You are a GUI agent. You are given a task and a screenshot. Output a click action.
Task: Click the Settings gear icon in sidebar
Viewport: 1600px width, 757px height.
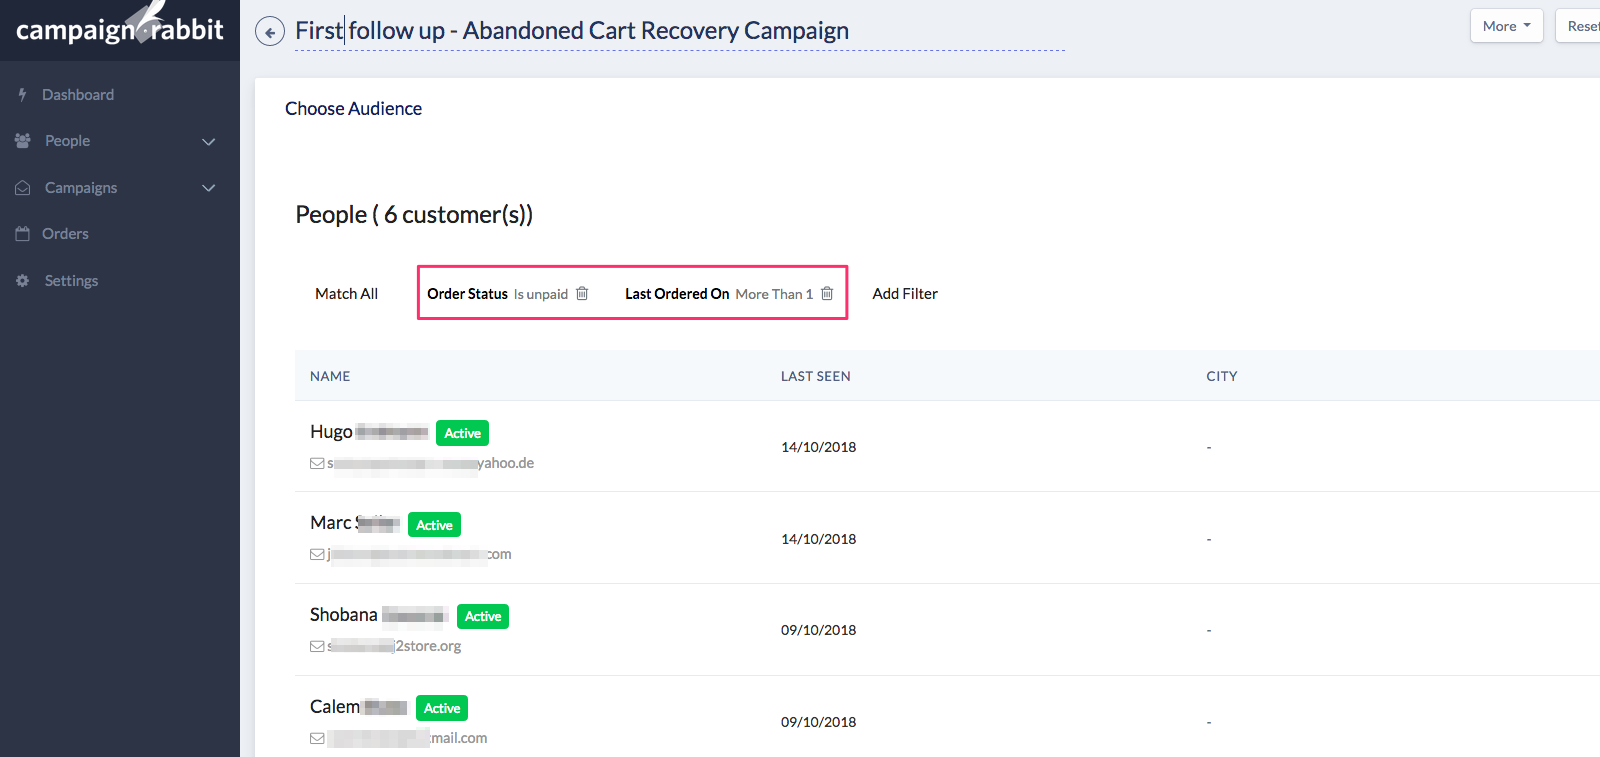point(23,281)
